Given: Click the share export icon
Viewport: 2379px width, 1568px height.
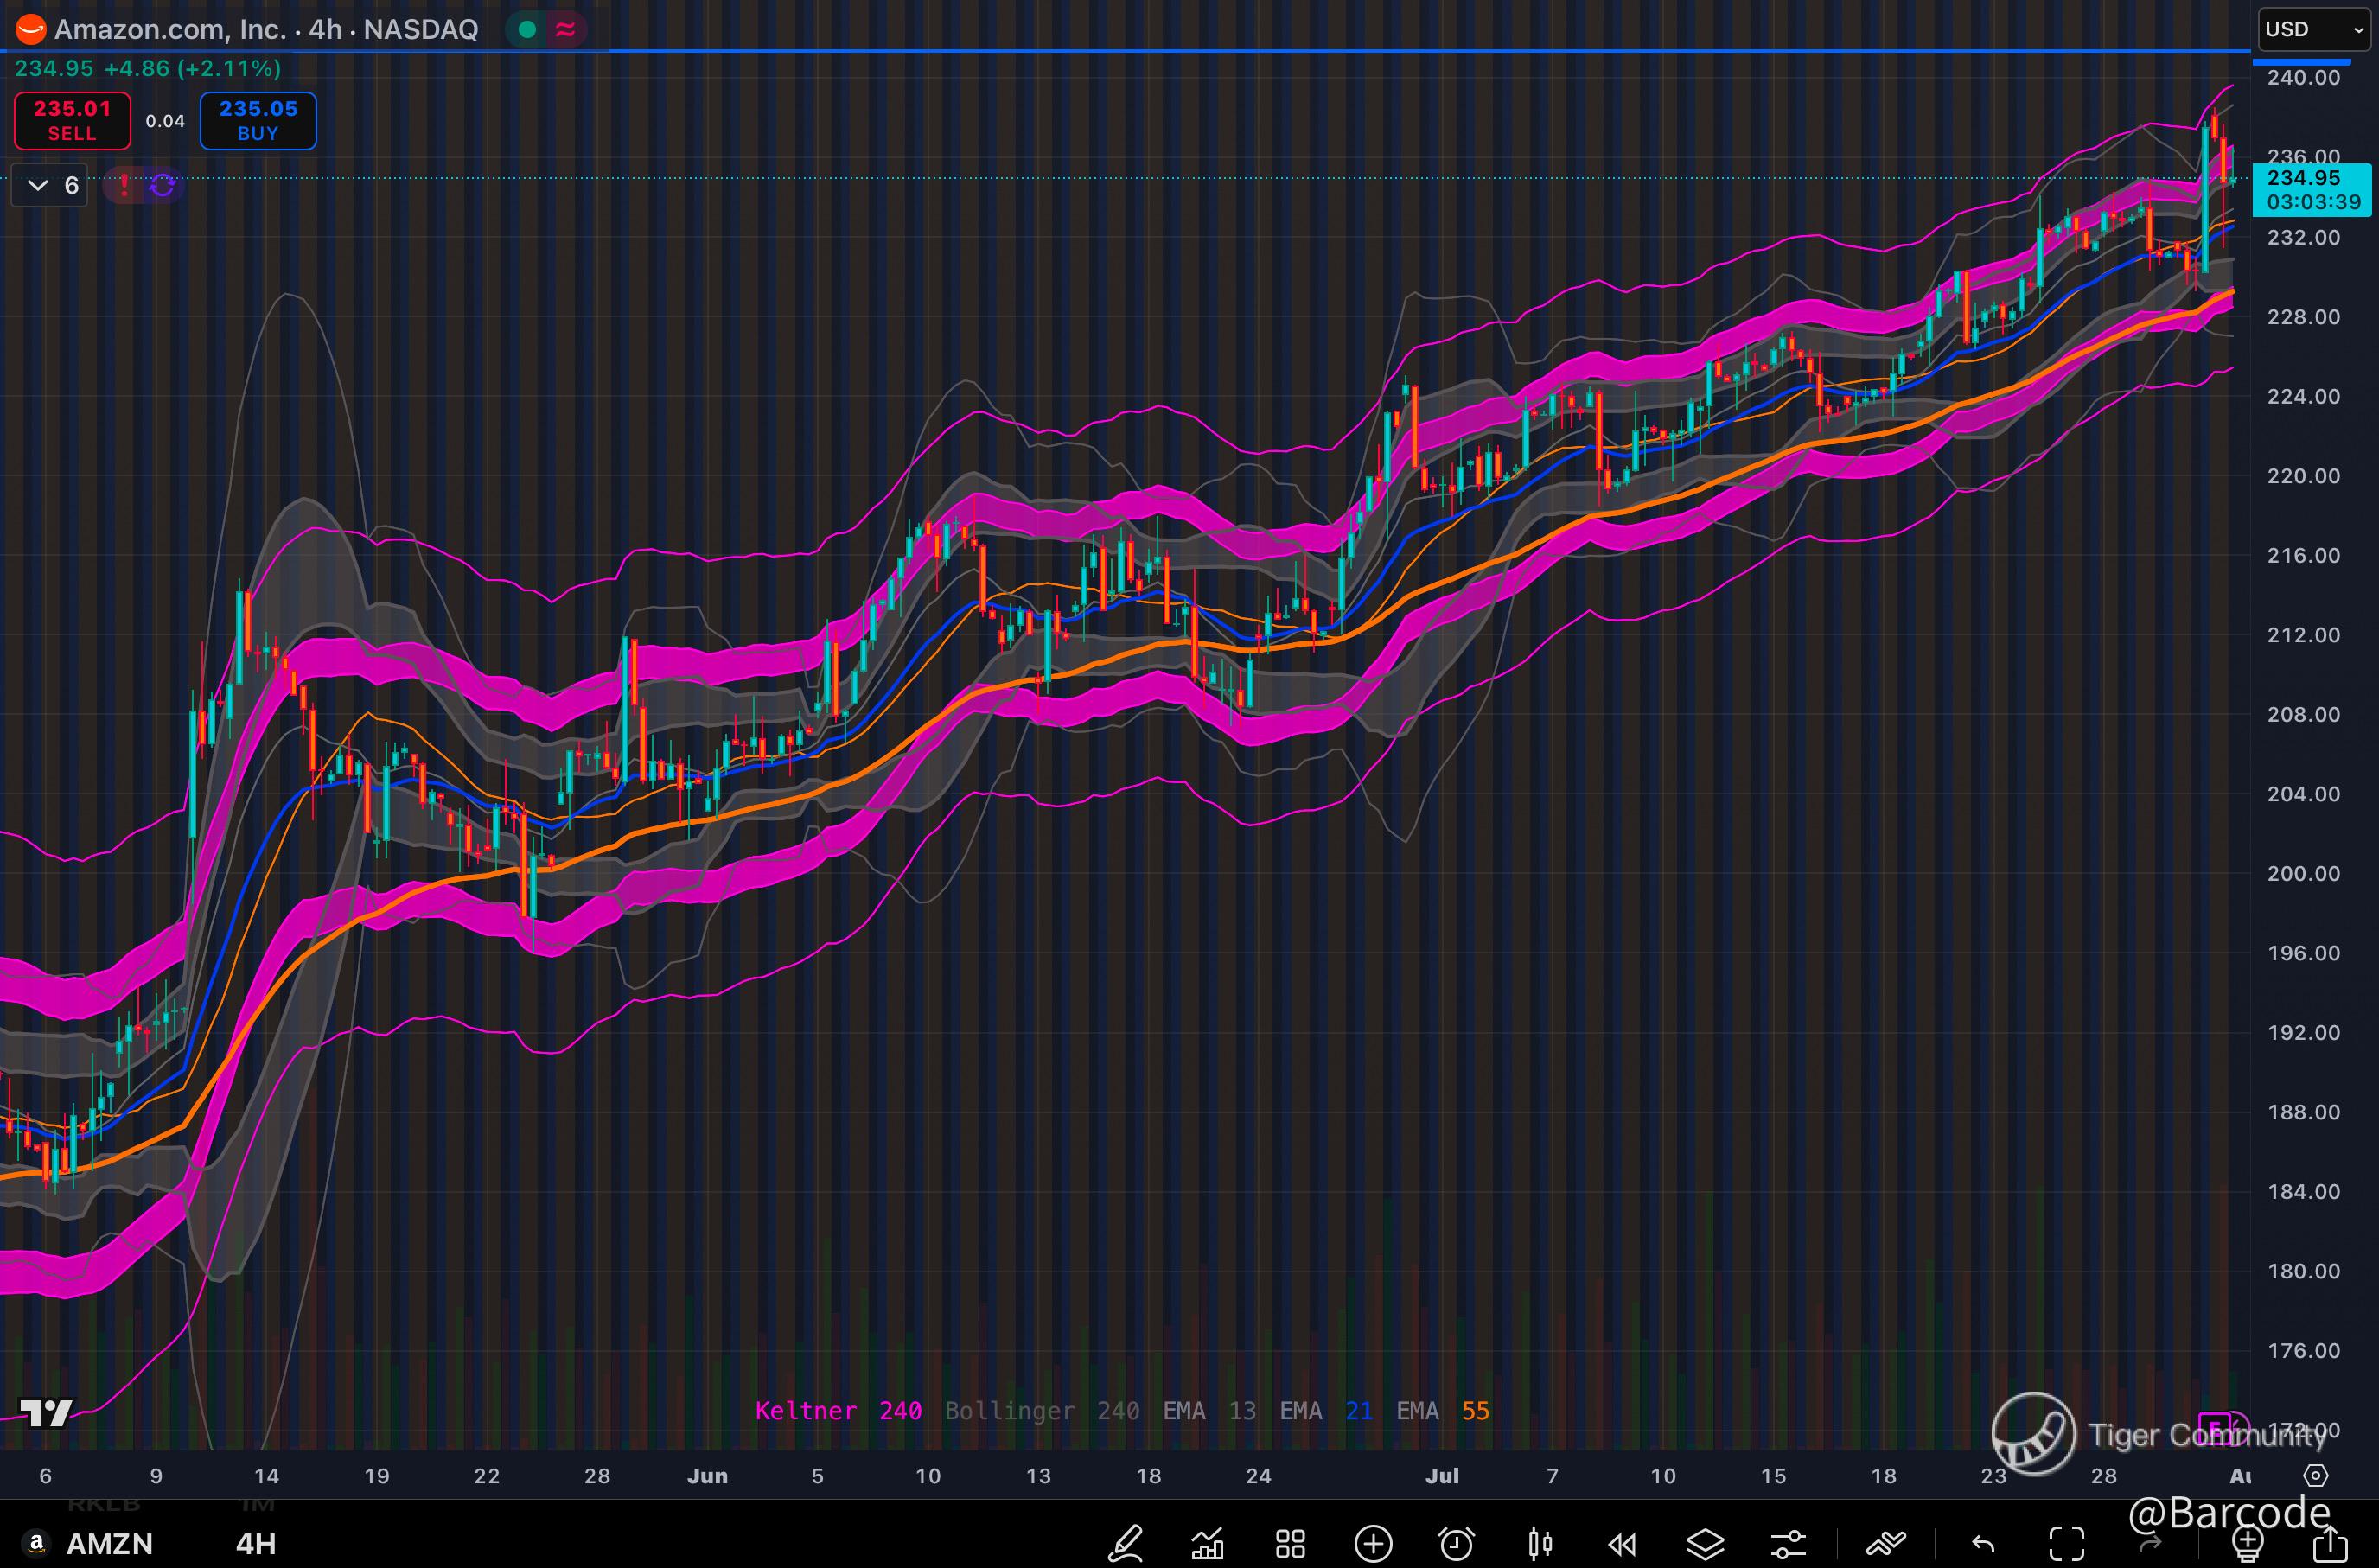Looking at the screenshot, I should (2331, 1543).
